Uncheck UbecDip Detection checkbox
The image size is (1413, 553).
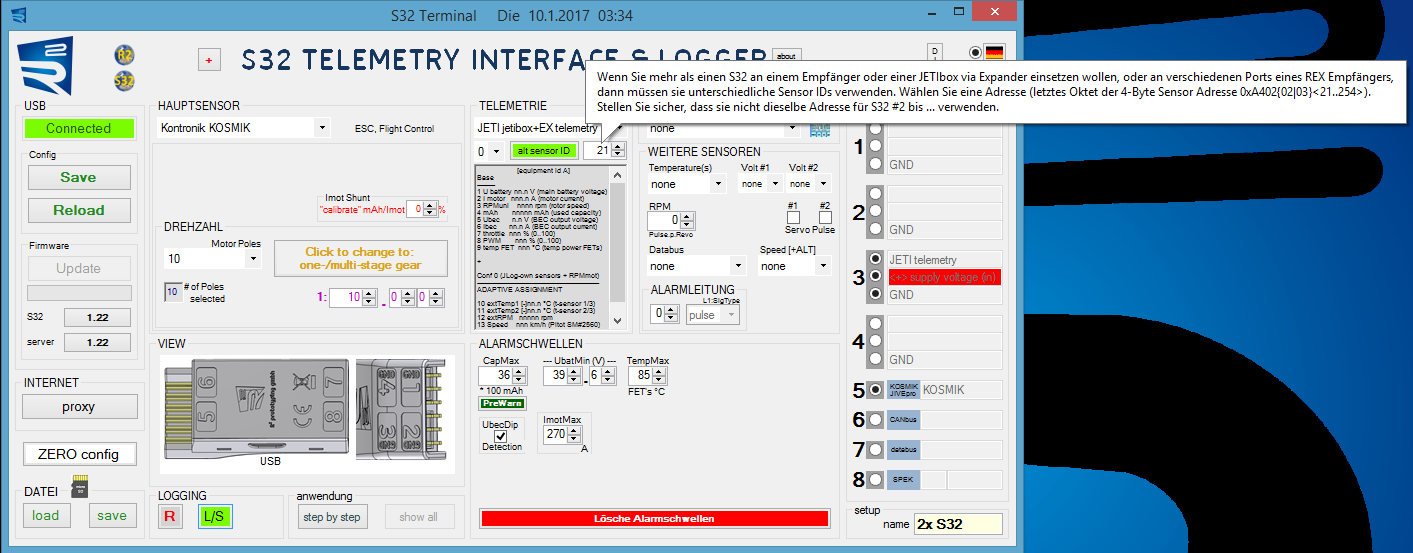[501, 436]
